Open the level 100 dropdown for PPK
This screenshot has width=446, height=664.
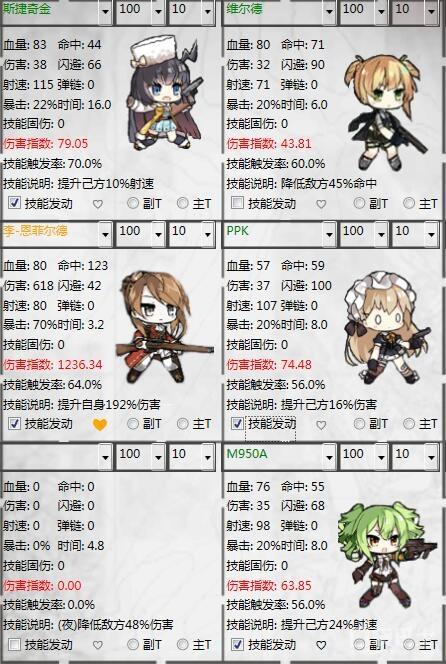[x=381, y=233]
